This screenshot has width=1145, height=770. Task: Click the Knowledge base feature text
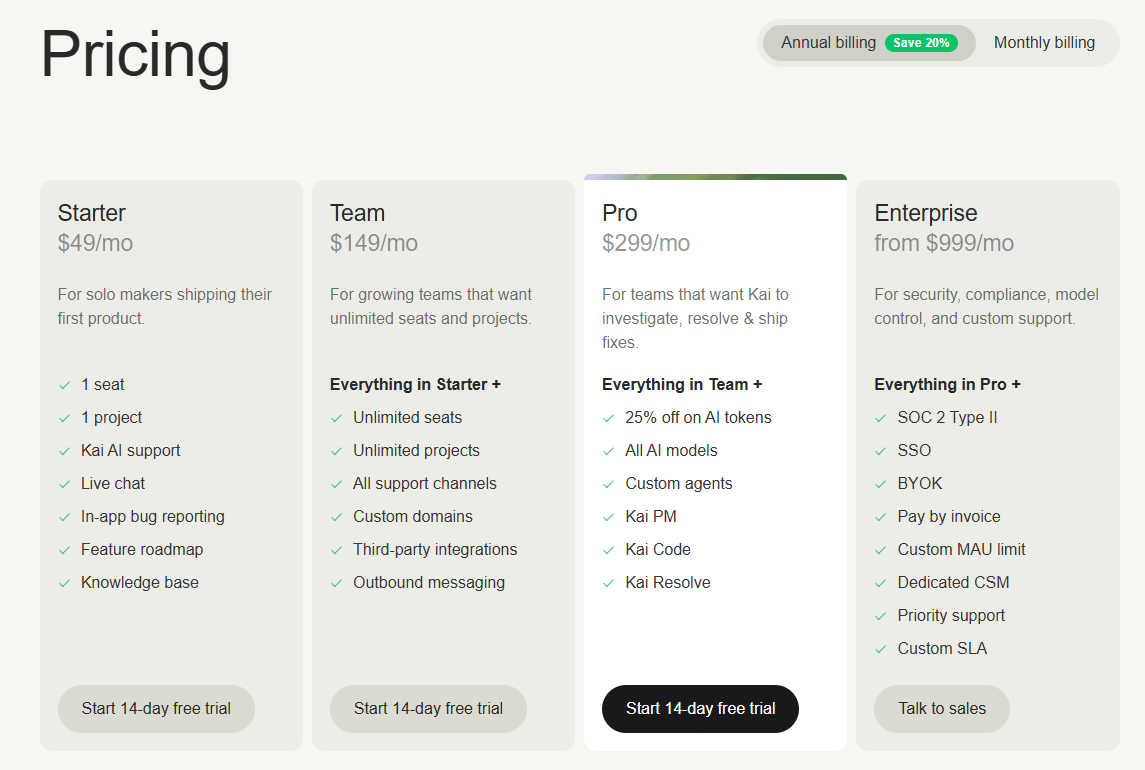coord(139,582)
